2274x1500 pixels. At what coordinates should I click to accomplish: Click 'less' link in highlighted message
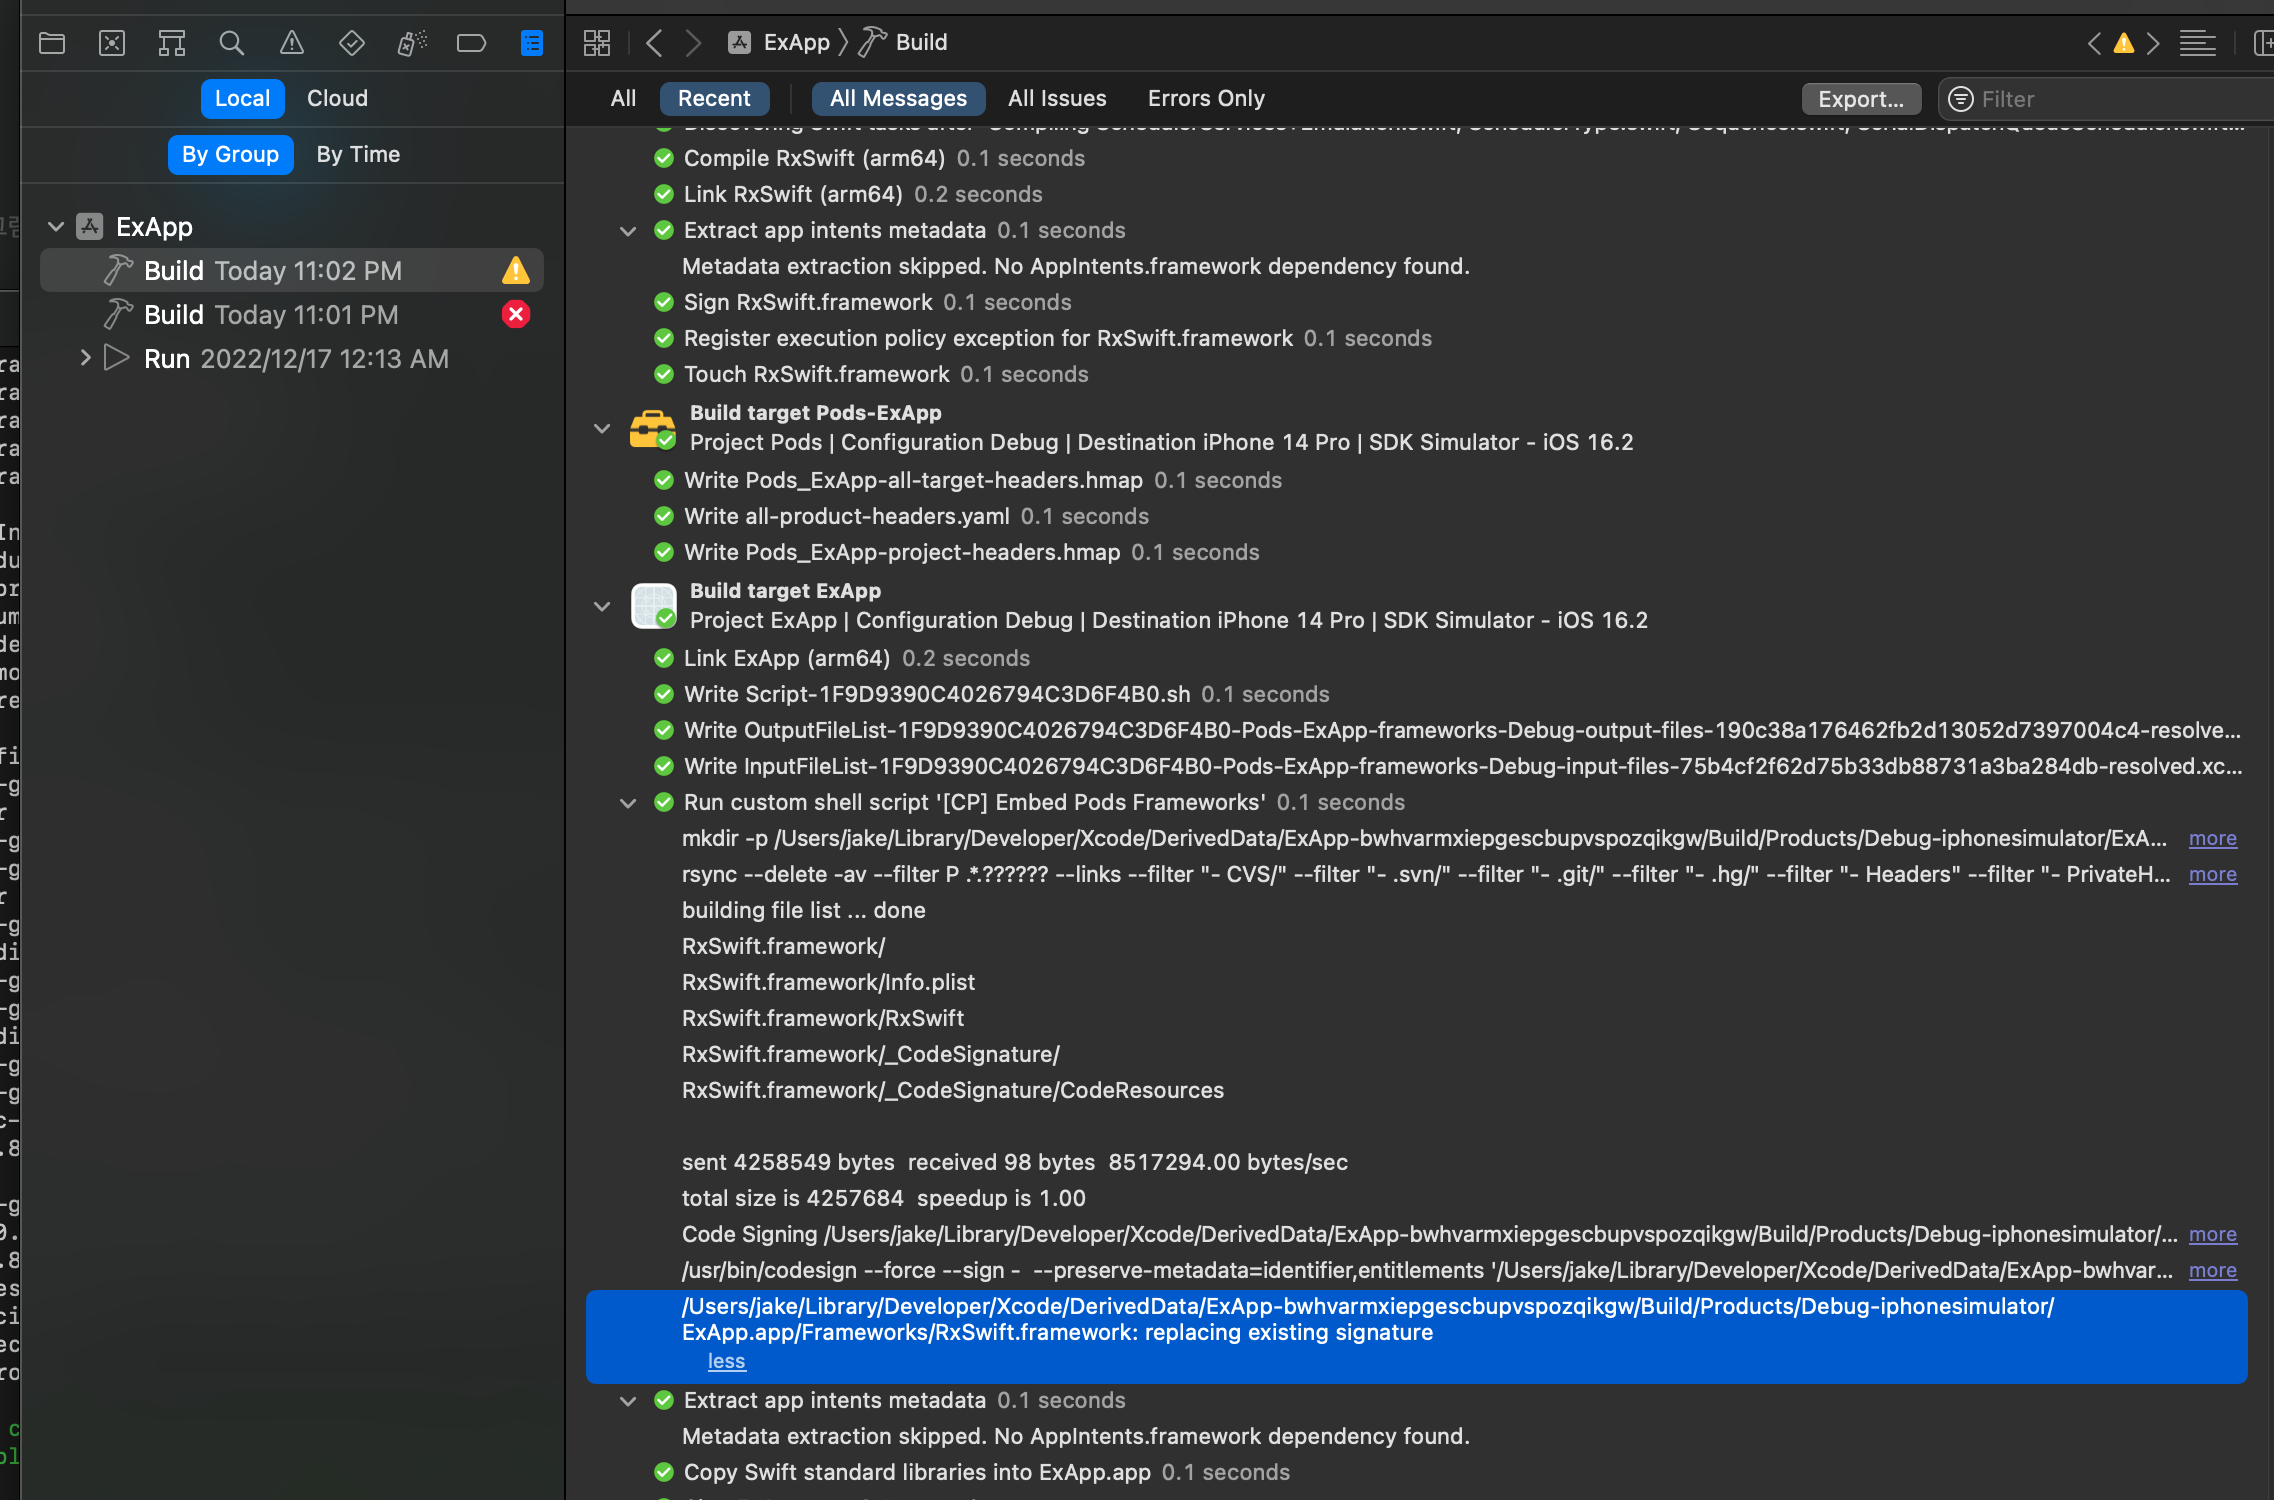(x=726, y=1361)
